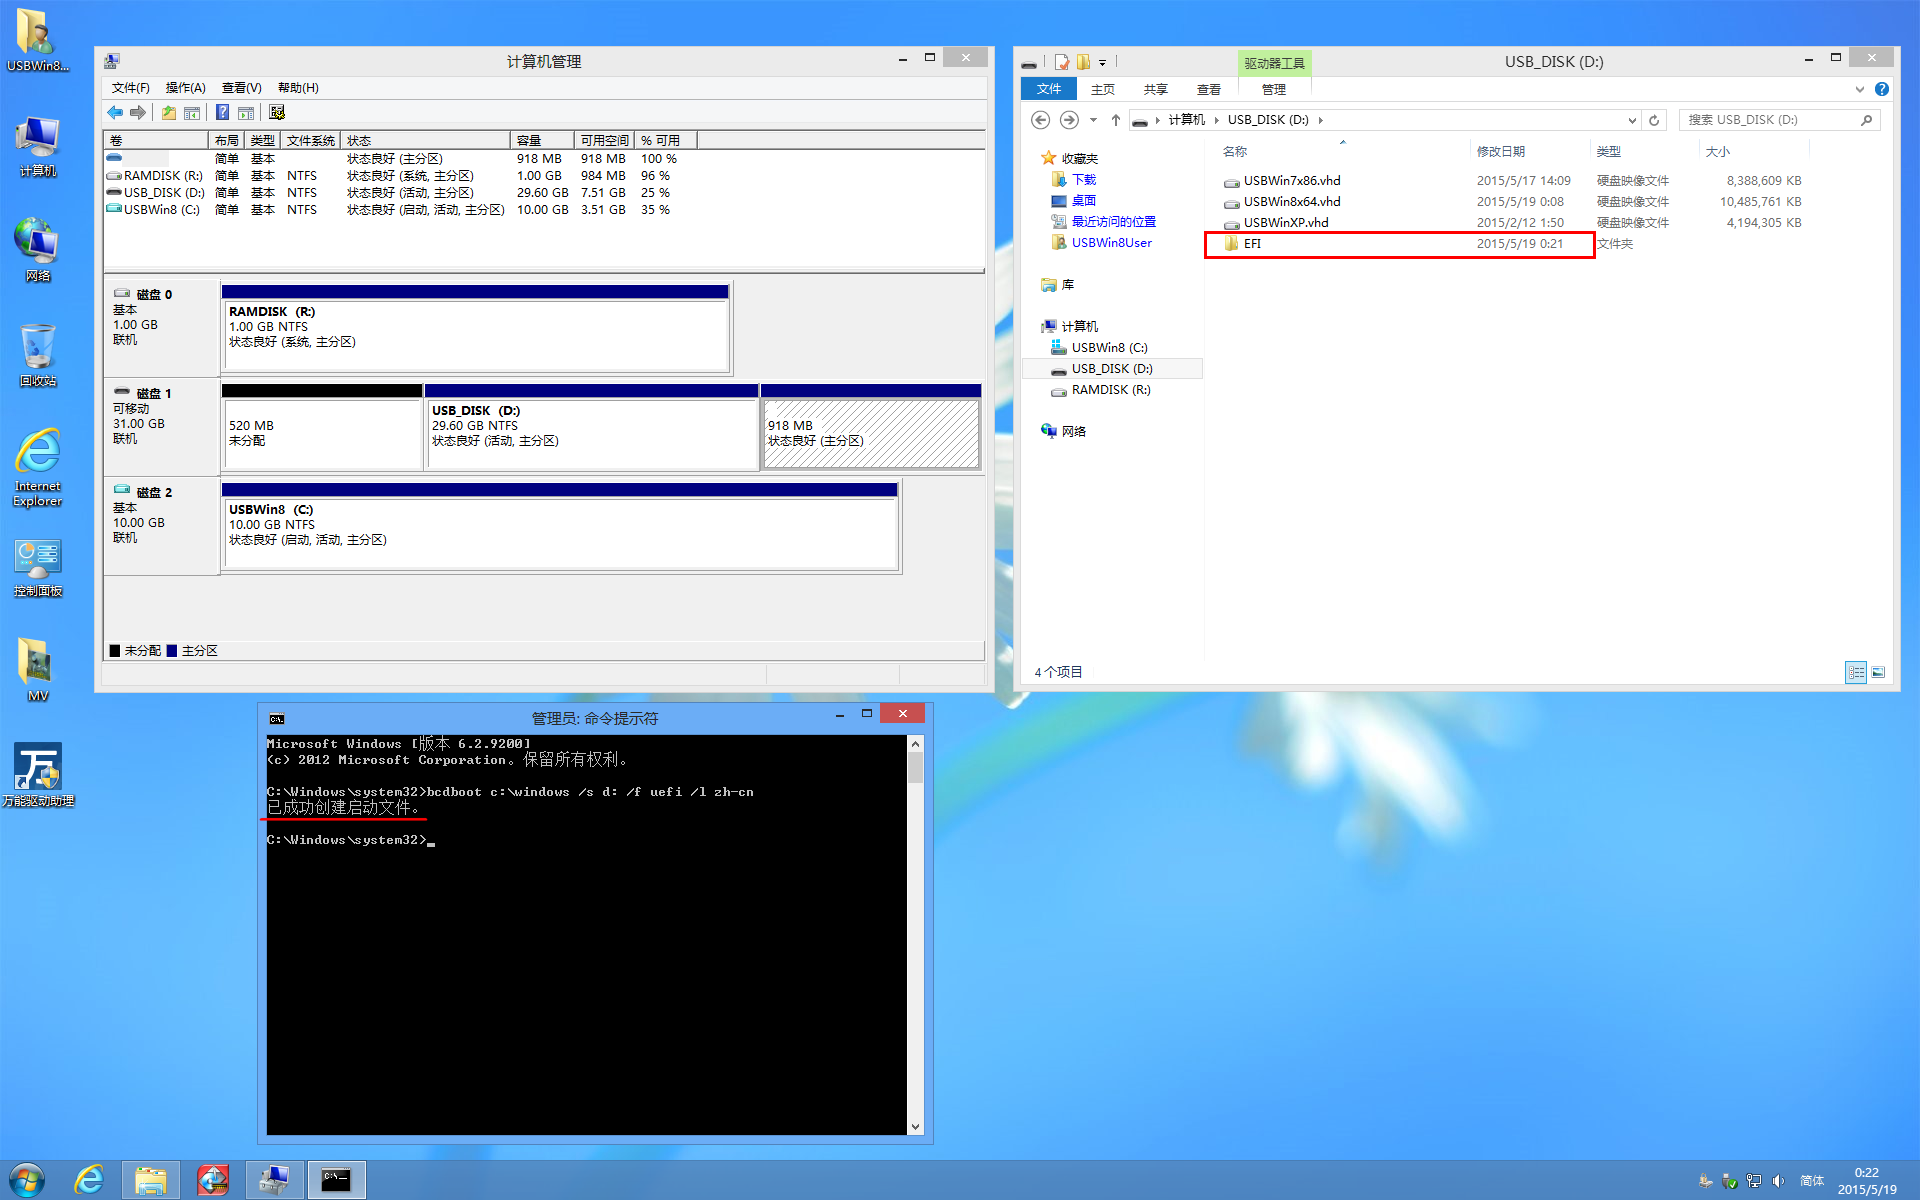
Task: Open the 帮助(H) menu
Action: pos(298,88)
